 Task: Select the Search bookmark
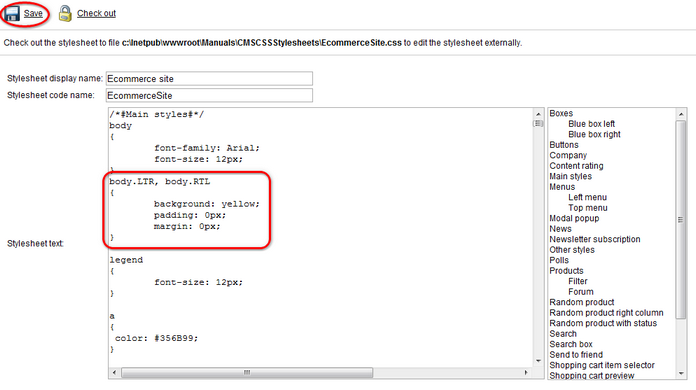[563, 334]
